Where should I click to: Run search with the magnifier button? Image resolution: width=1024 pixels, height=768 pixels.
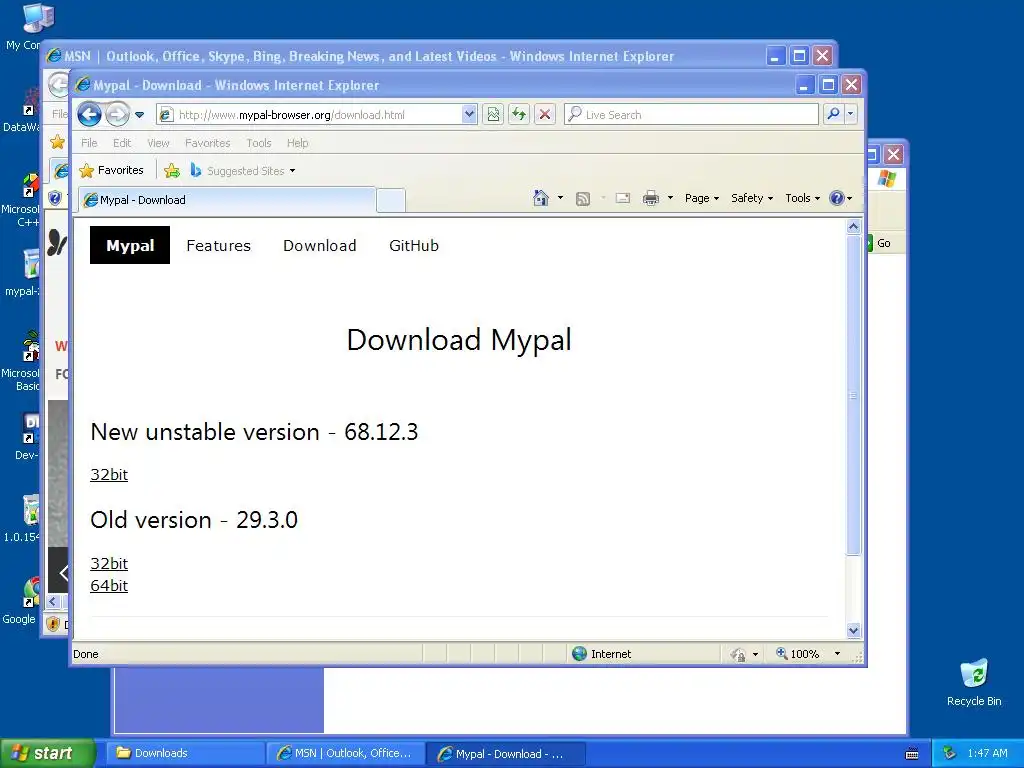tap(833, 115)
